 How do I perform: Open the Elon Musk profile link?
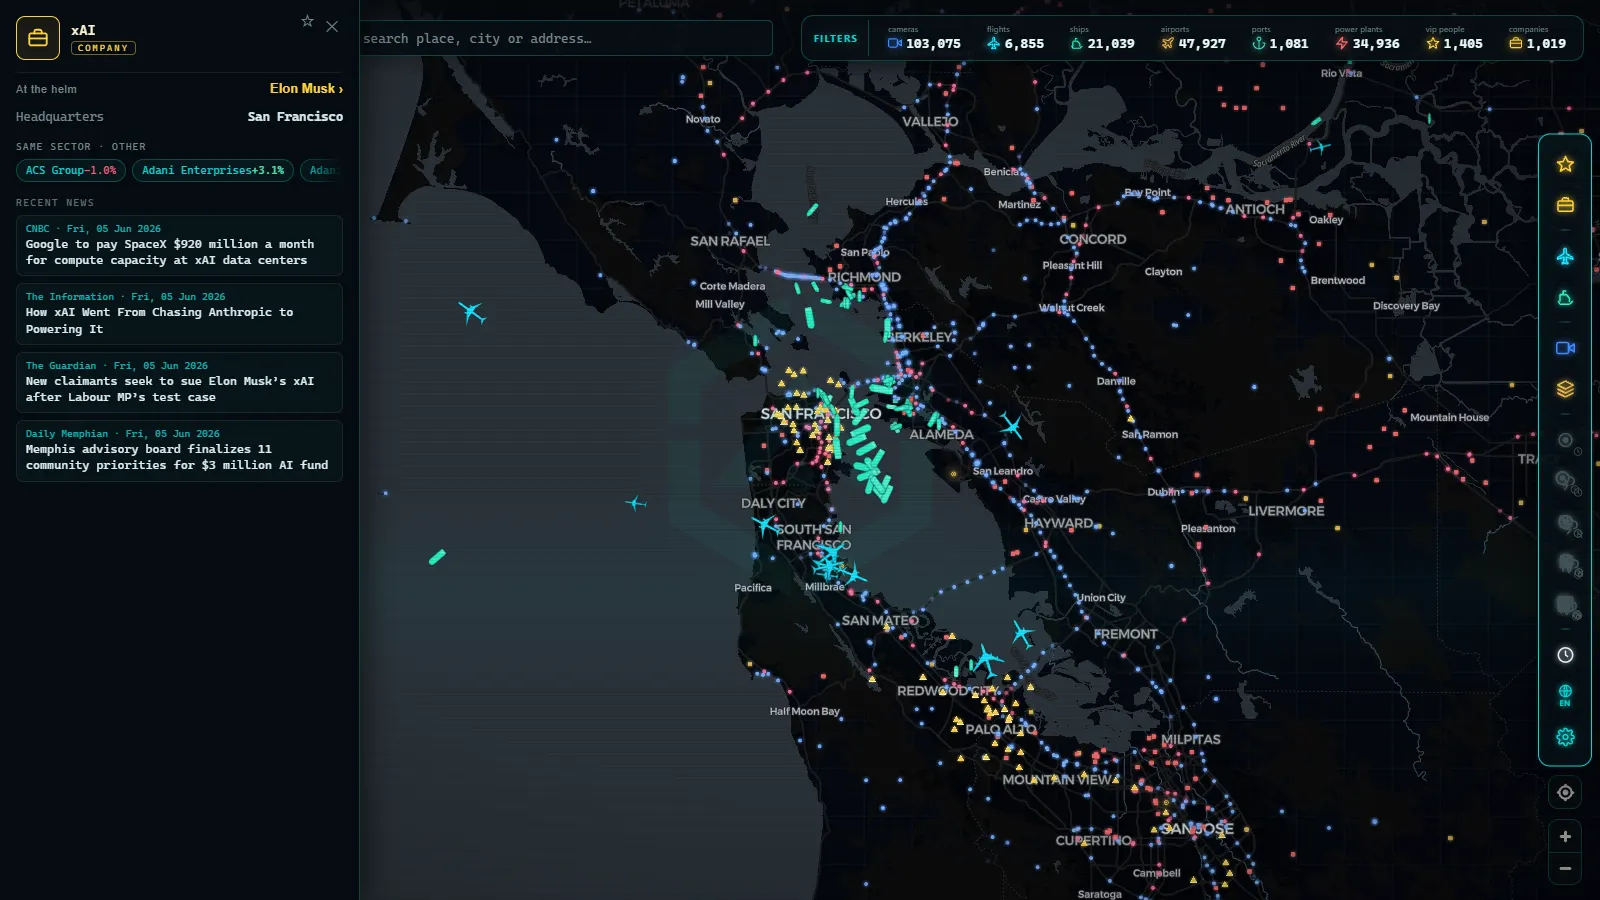point(306,89)
